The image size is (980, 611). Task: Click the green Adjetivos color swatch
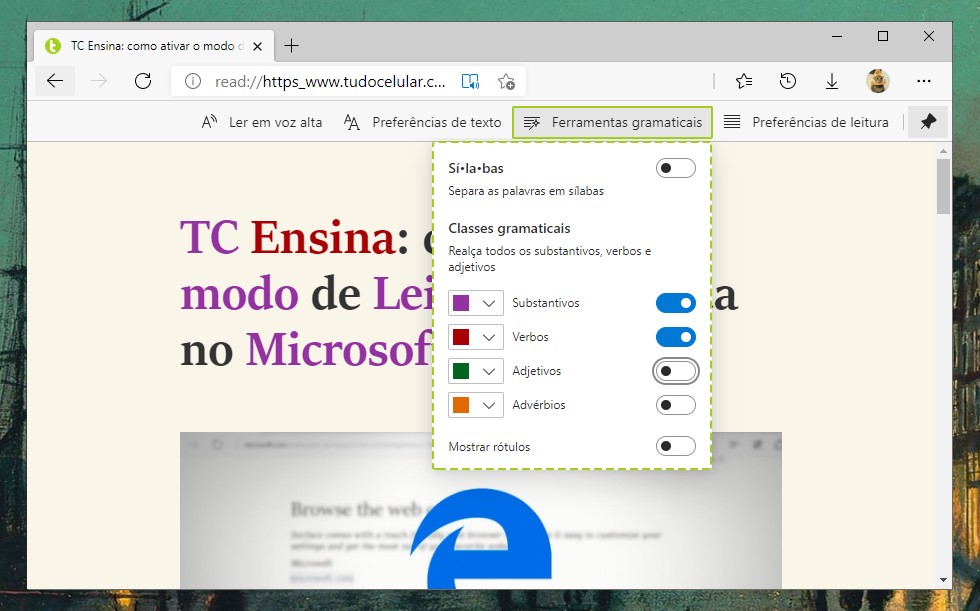point(461,371)
